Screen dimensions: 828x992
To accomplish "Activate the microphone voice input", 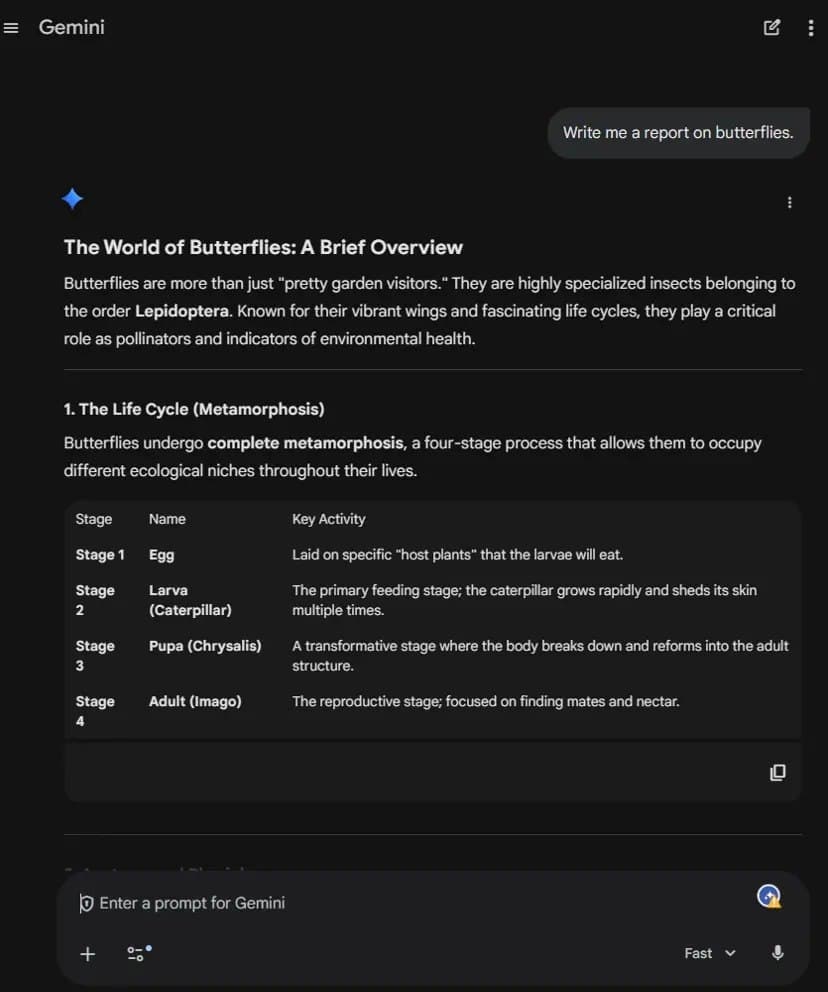I will point(777,953).
